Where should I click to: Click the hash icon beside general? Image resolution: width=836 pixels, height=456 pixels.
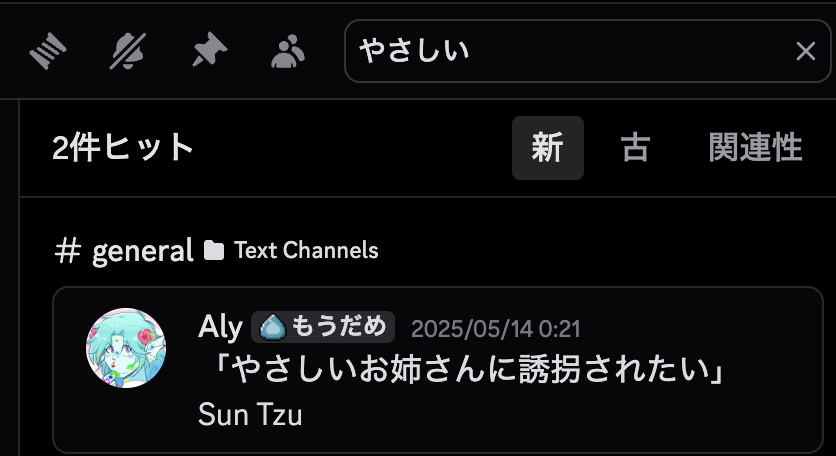coord(68,250)
